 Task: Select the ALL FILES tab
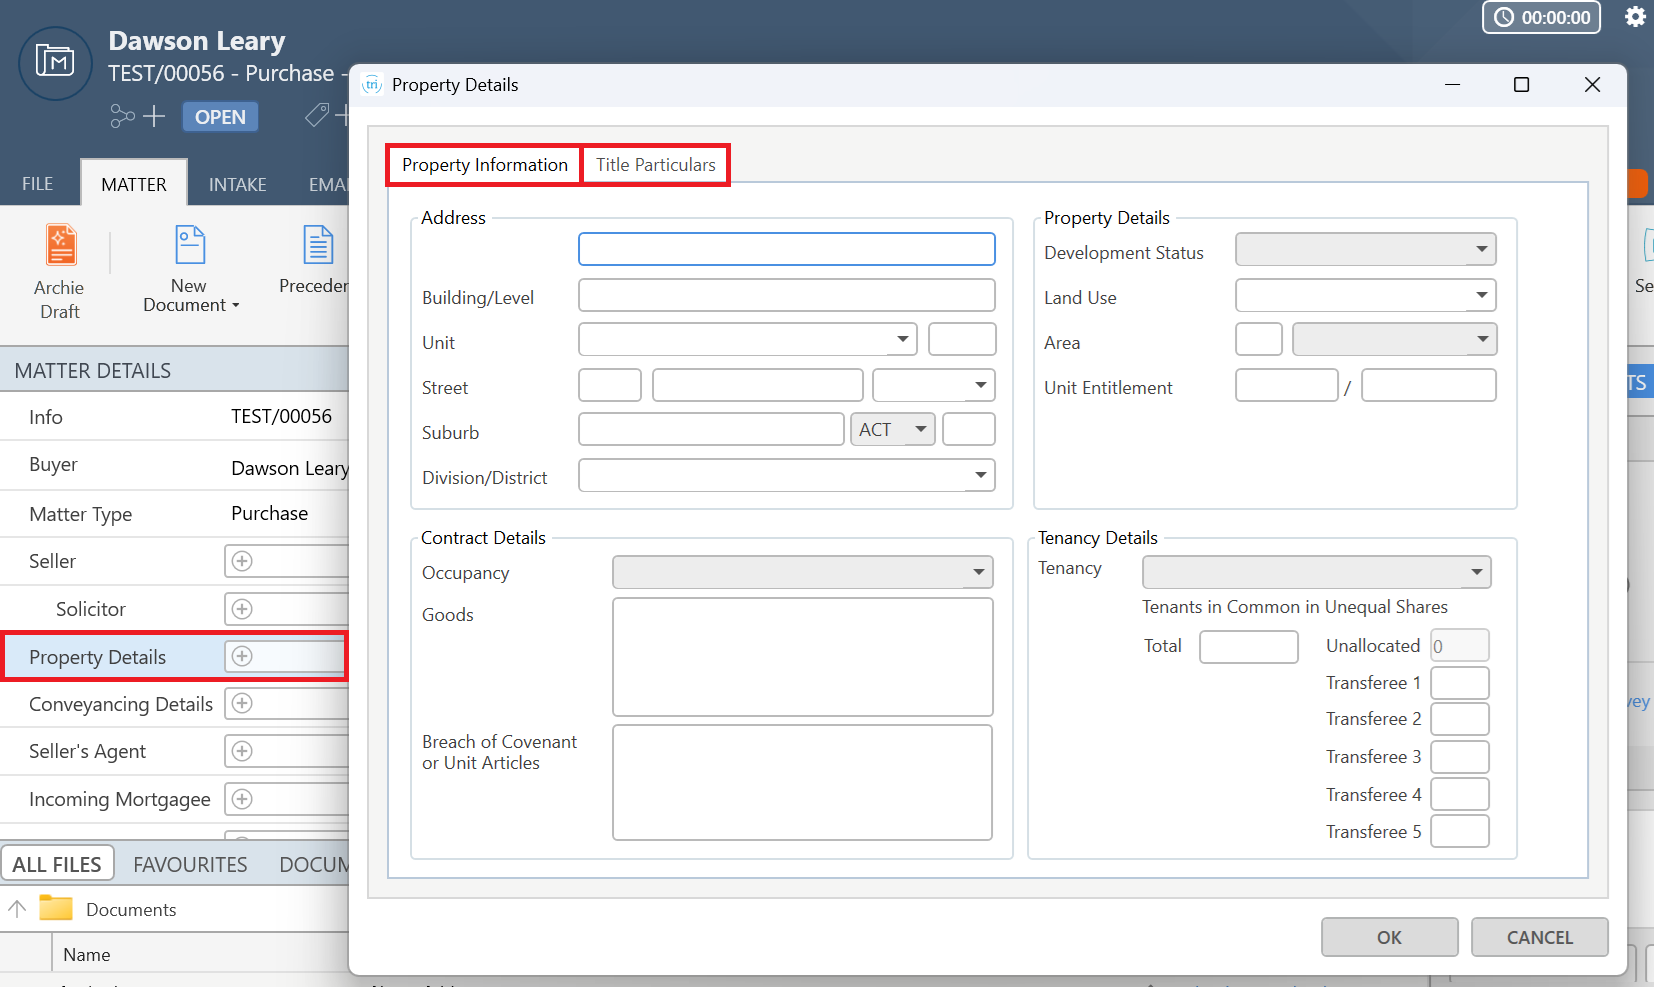pyautogui.click(x=57, y=865)
